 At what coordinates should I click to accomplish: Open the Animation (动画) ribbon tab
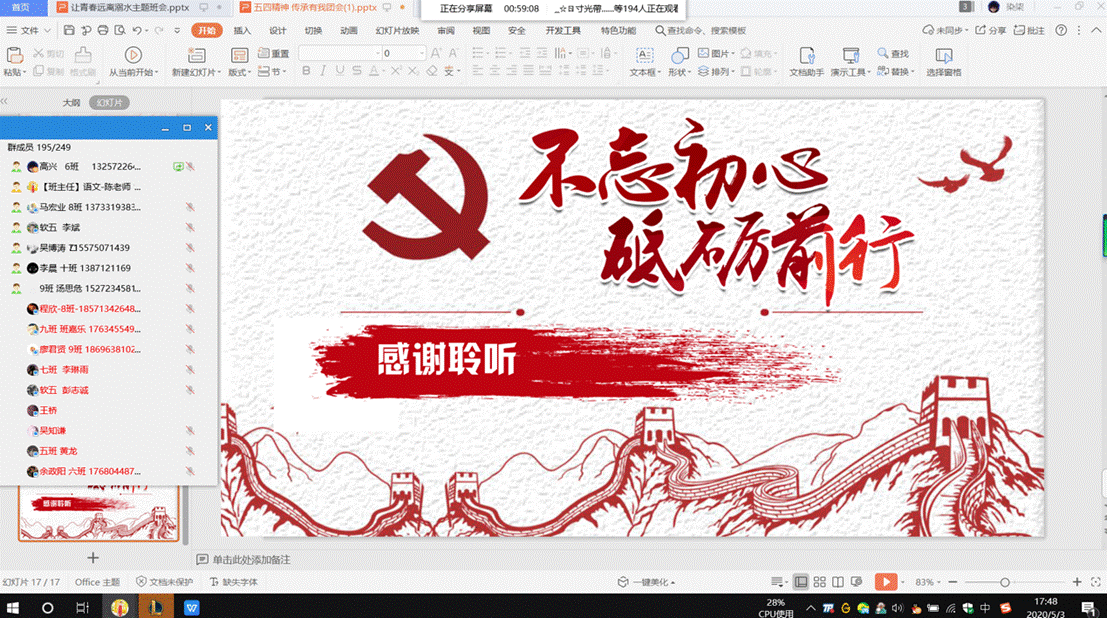coord(349,30)
